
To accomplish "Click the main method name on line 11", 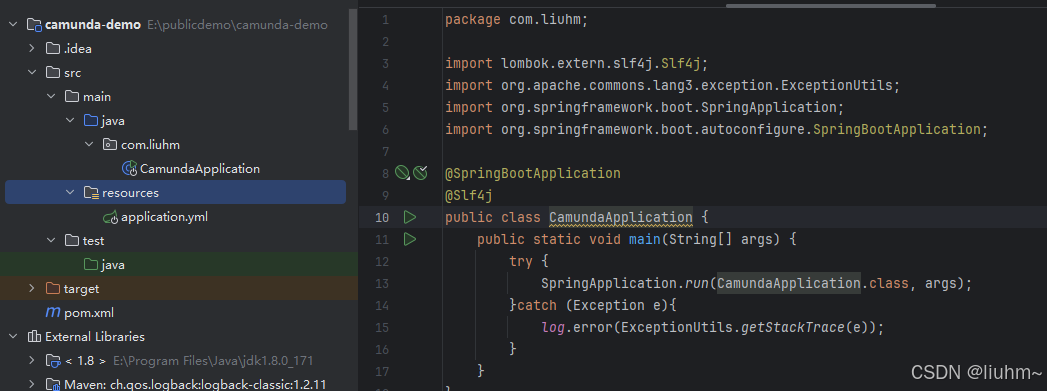I will (644, 240).
